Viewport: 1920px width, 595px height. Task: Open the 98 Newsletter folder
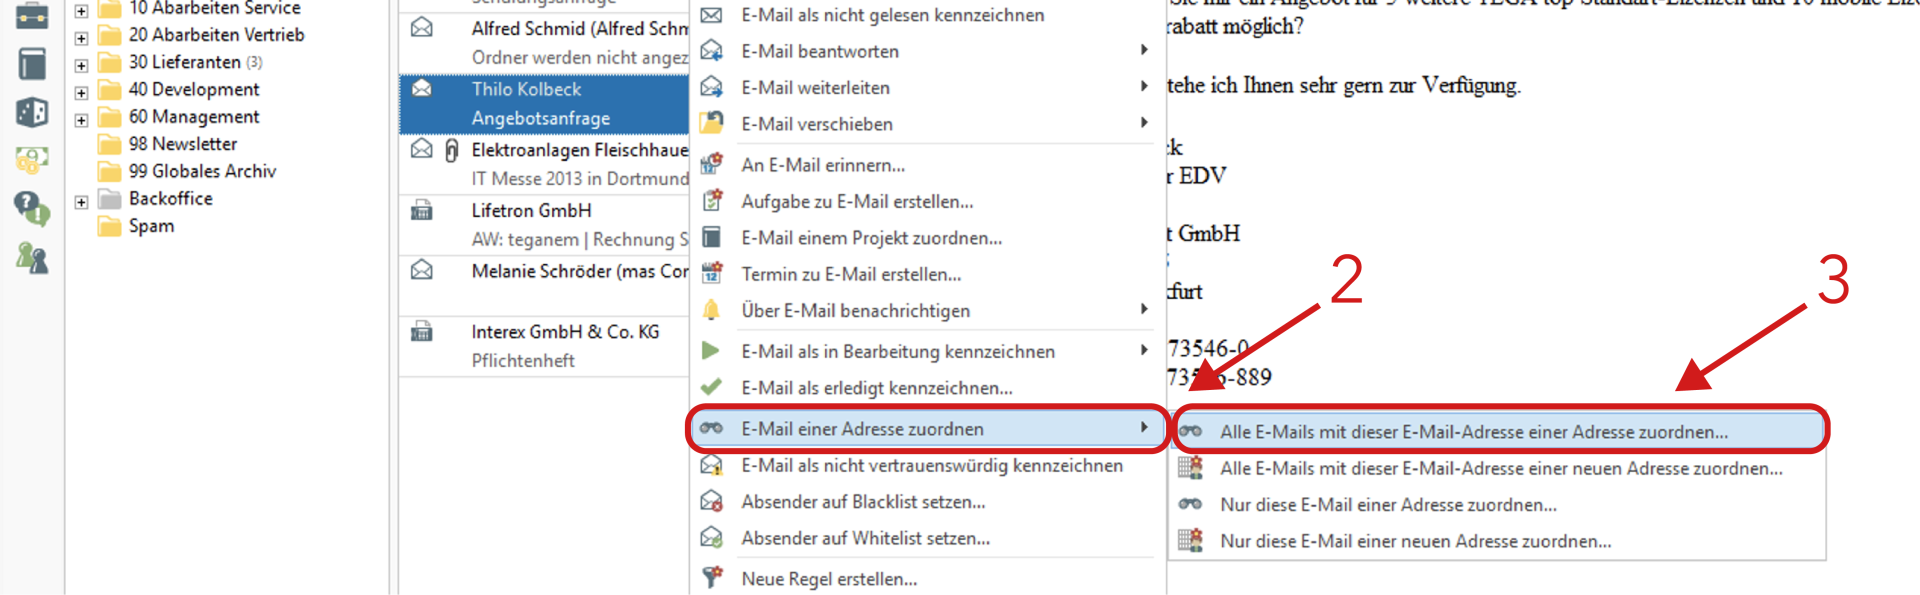coord(182,144)
